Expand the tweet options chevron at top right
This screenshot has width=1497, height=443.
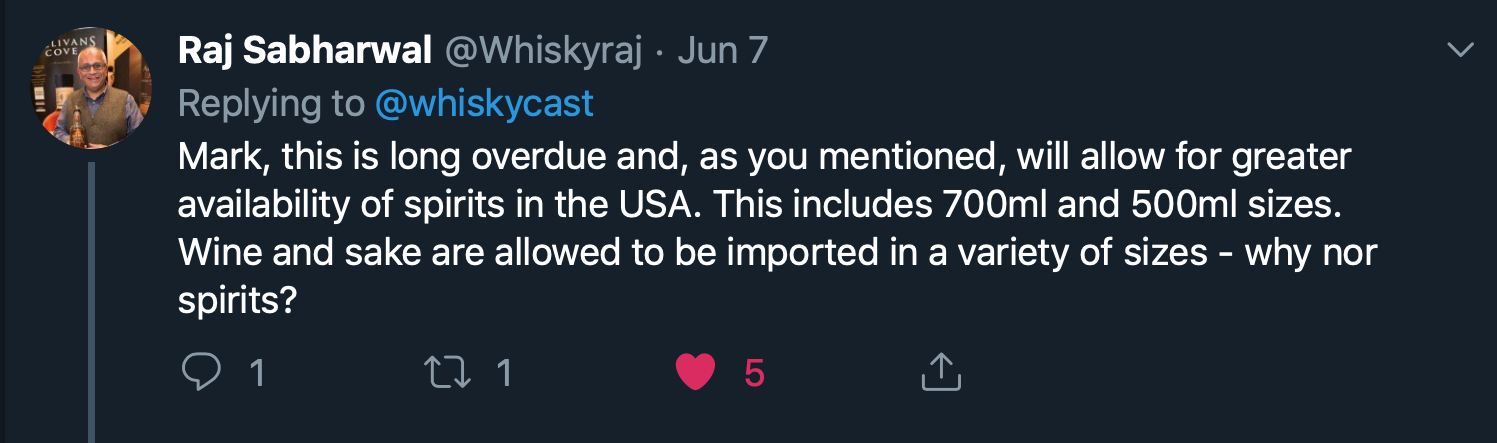click(1461, 50)
